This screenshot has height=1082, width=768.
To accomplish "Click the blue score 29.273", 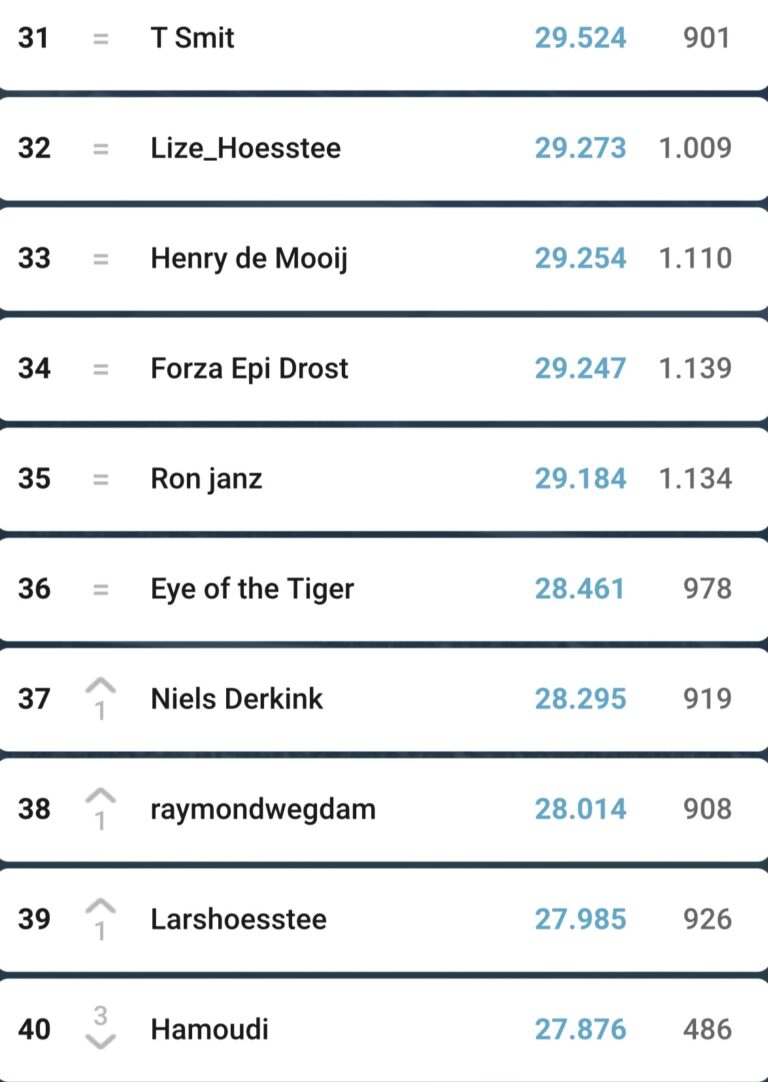I will click(x=580, y=149).
